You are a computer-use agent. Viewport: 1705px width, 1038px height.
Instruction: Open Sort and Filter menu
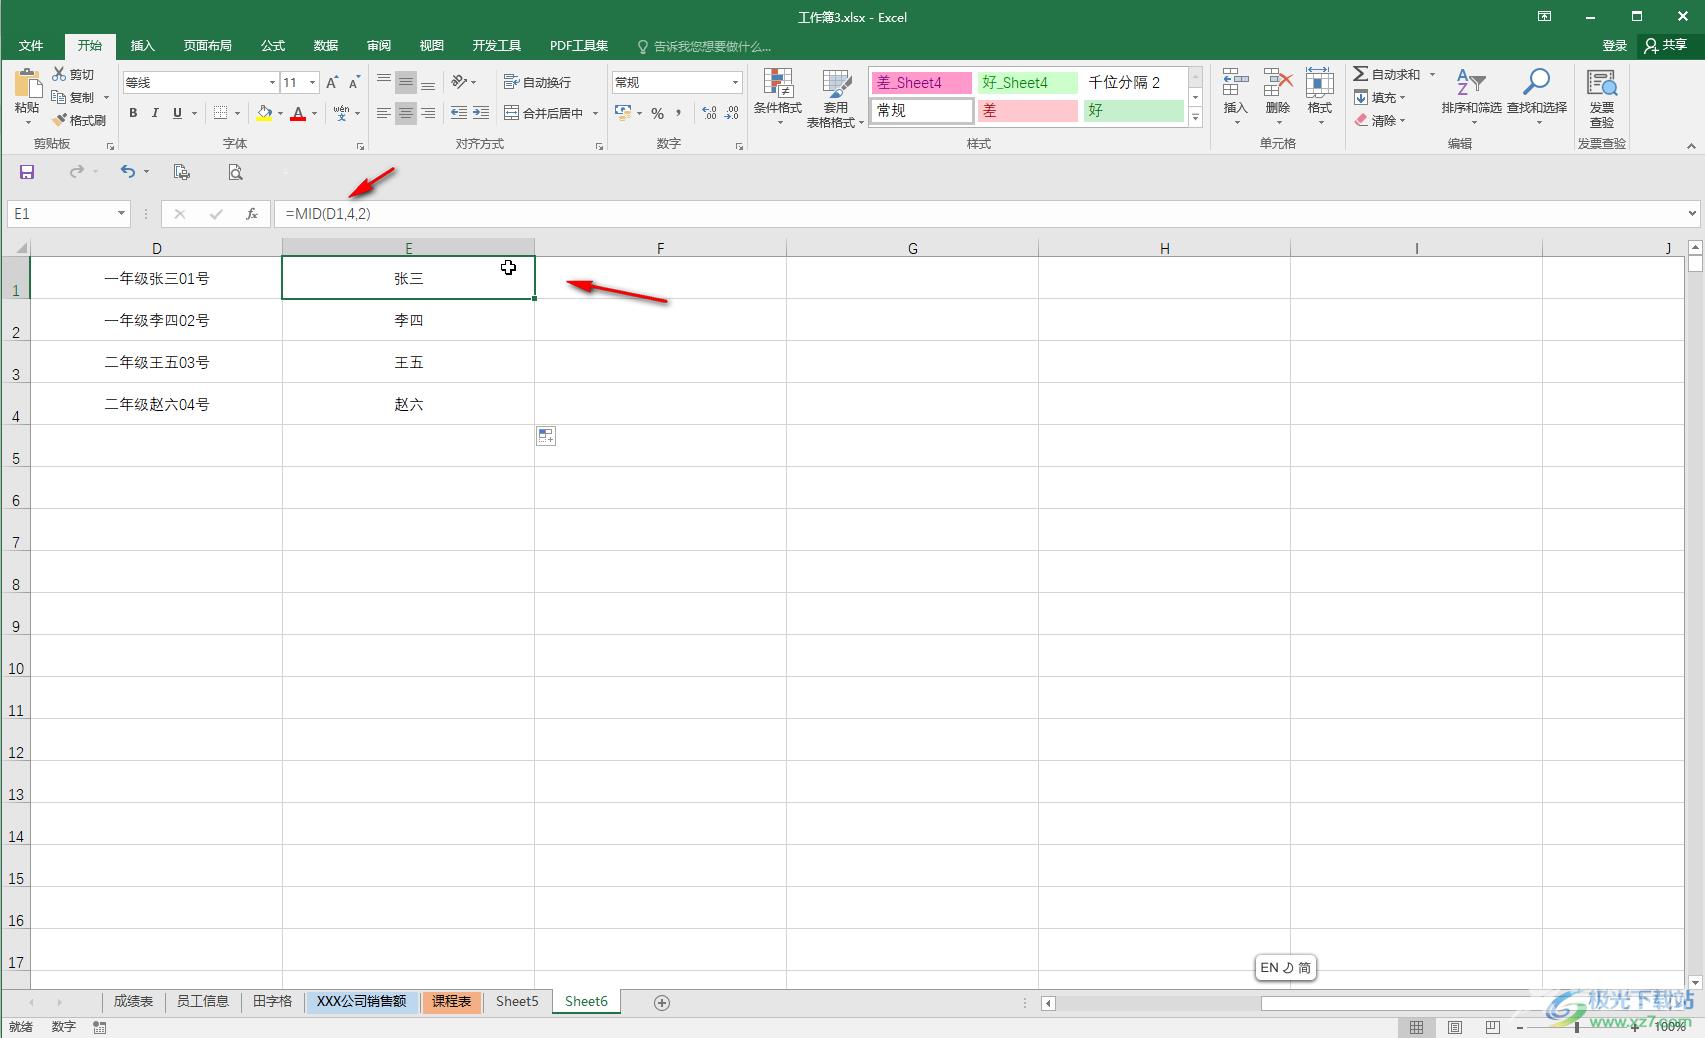tap(1471, 96)
